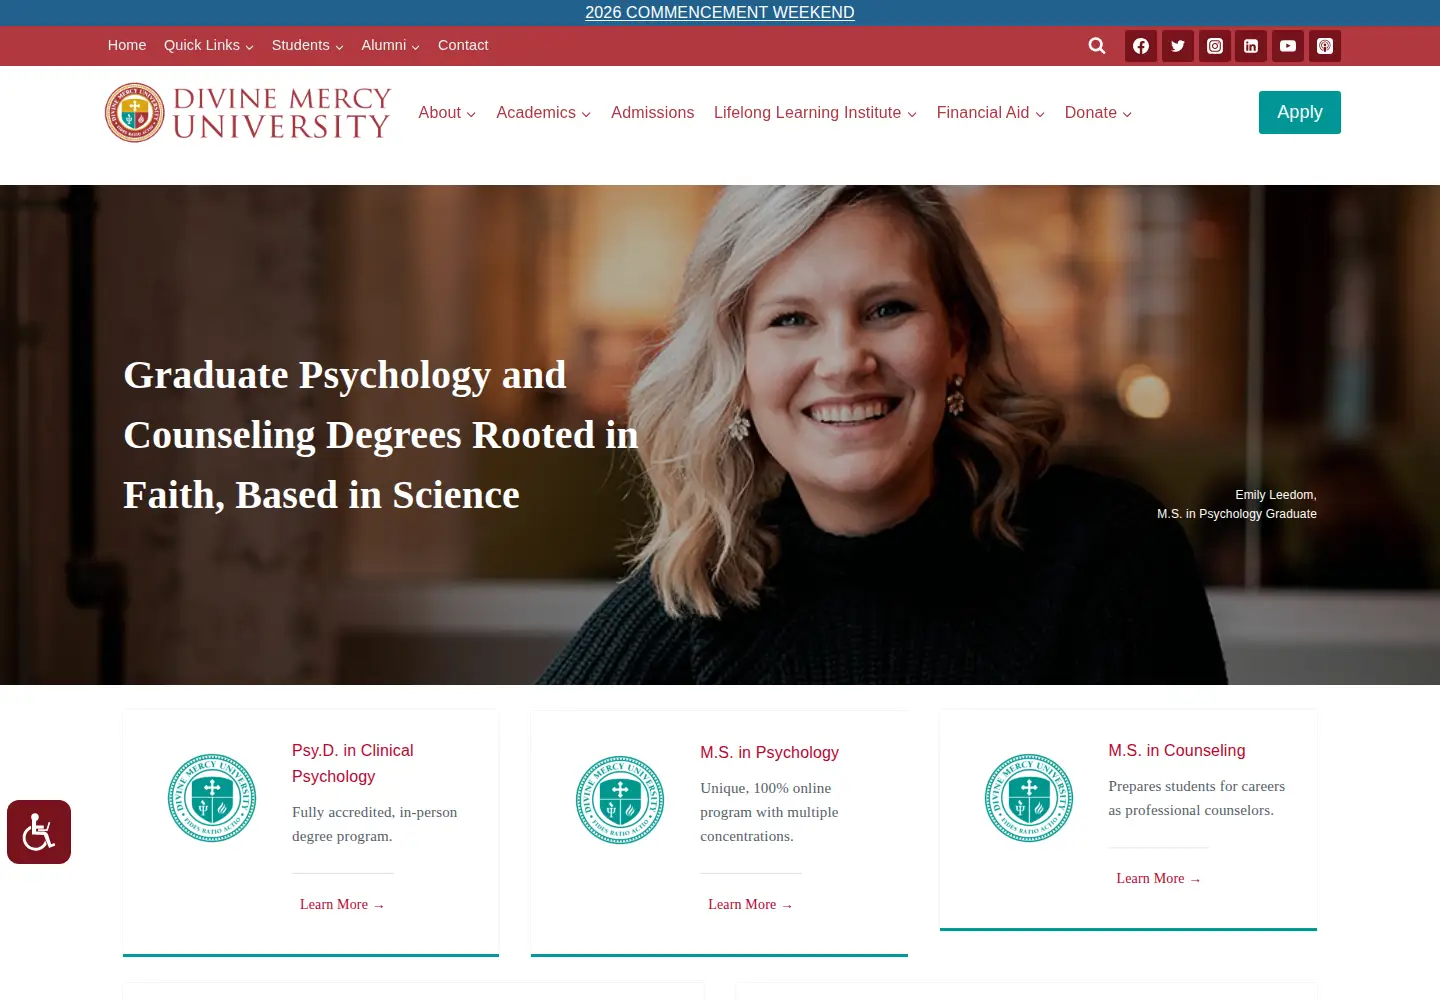This screenshot has height=1000, width=1440.
Task: Expand the Donate menu
Action: click(x=1098, y=113)
